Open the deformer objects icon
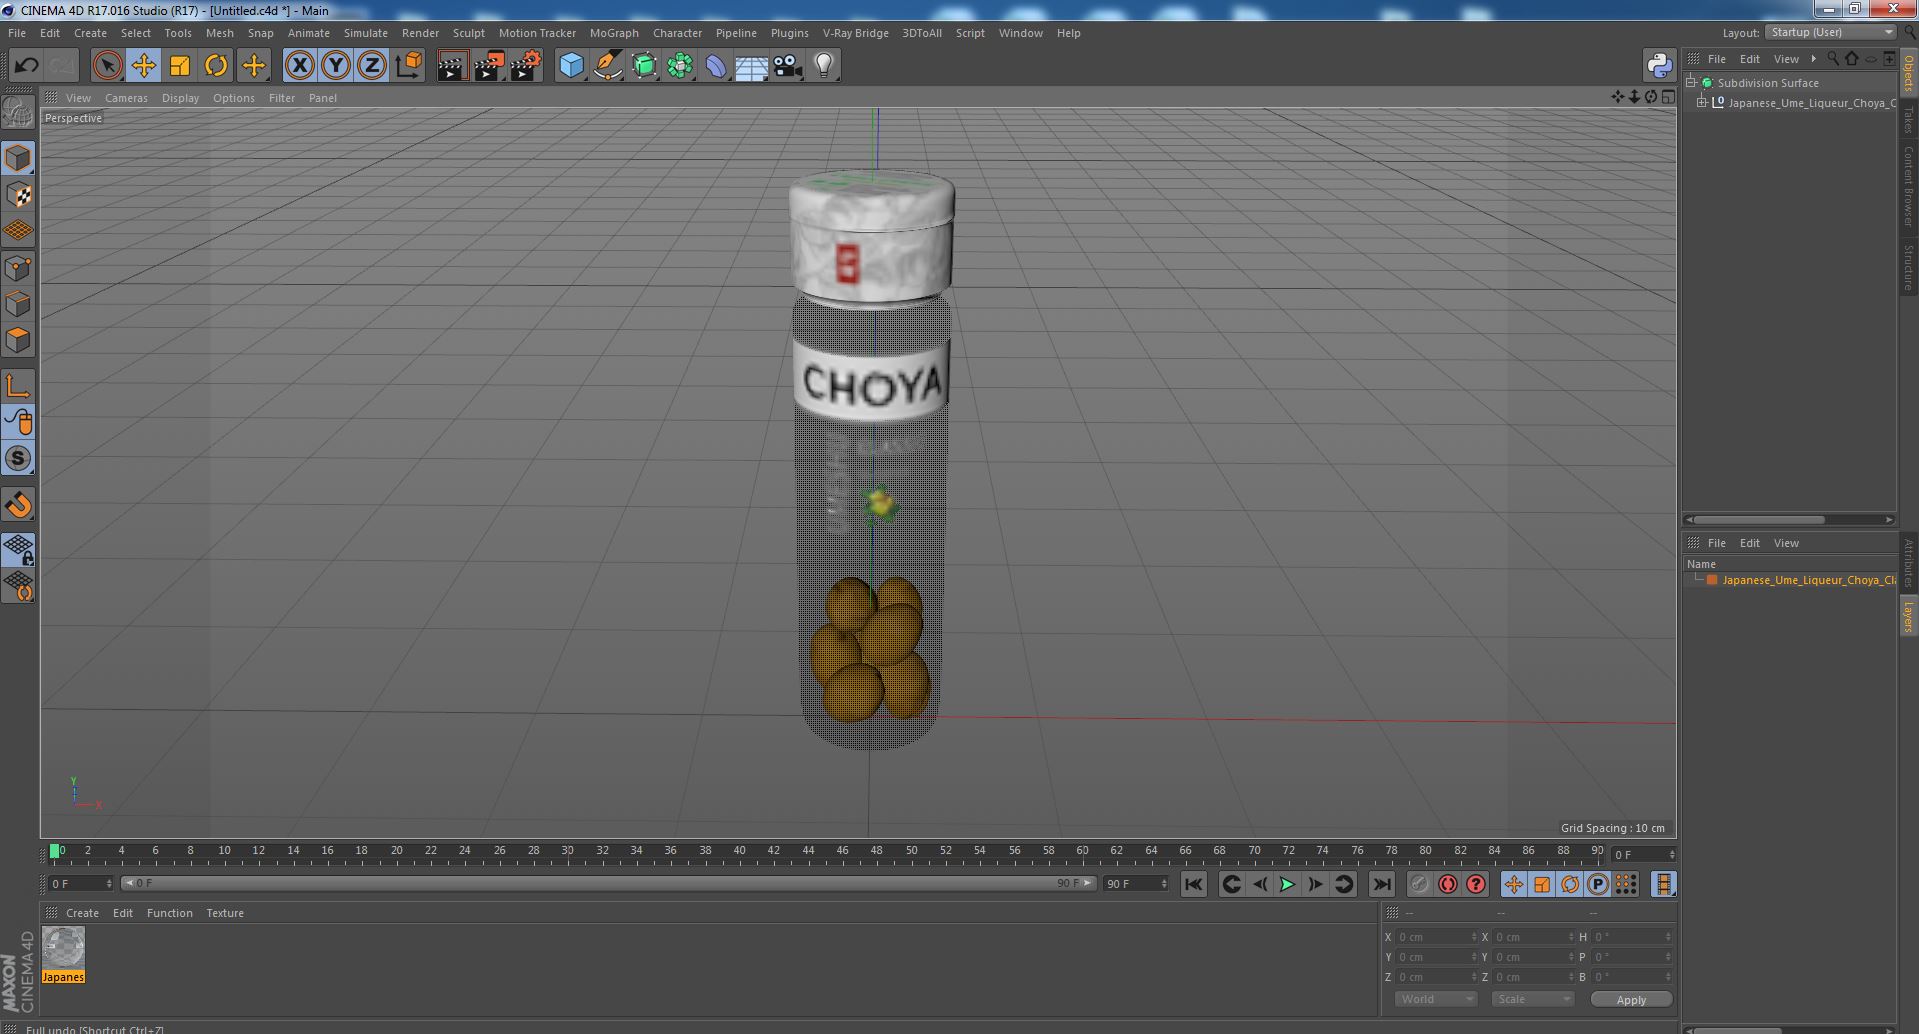Screen dimensions: 1919x1034 (x=716, y=66)
